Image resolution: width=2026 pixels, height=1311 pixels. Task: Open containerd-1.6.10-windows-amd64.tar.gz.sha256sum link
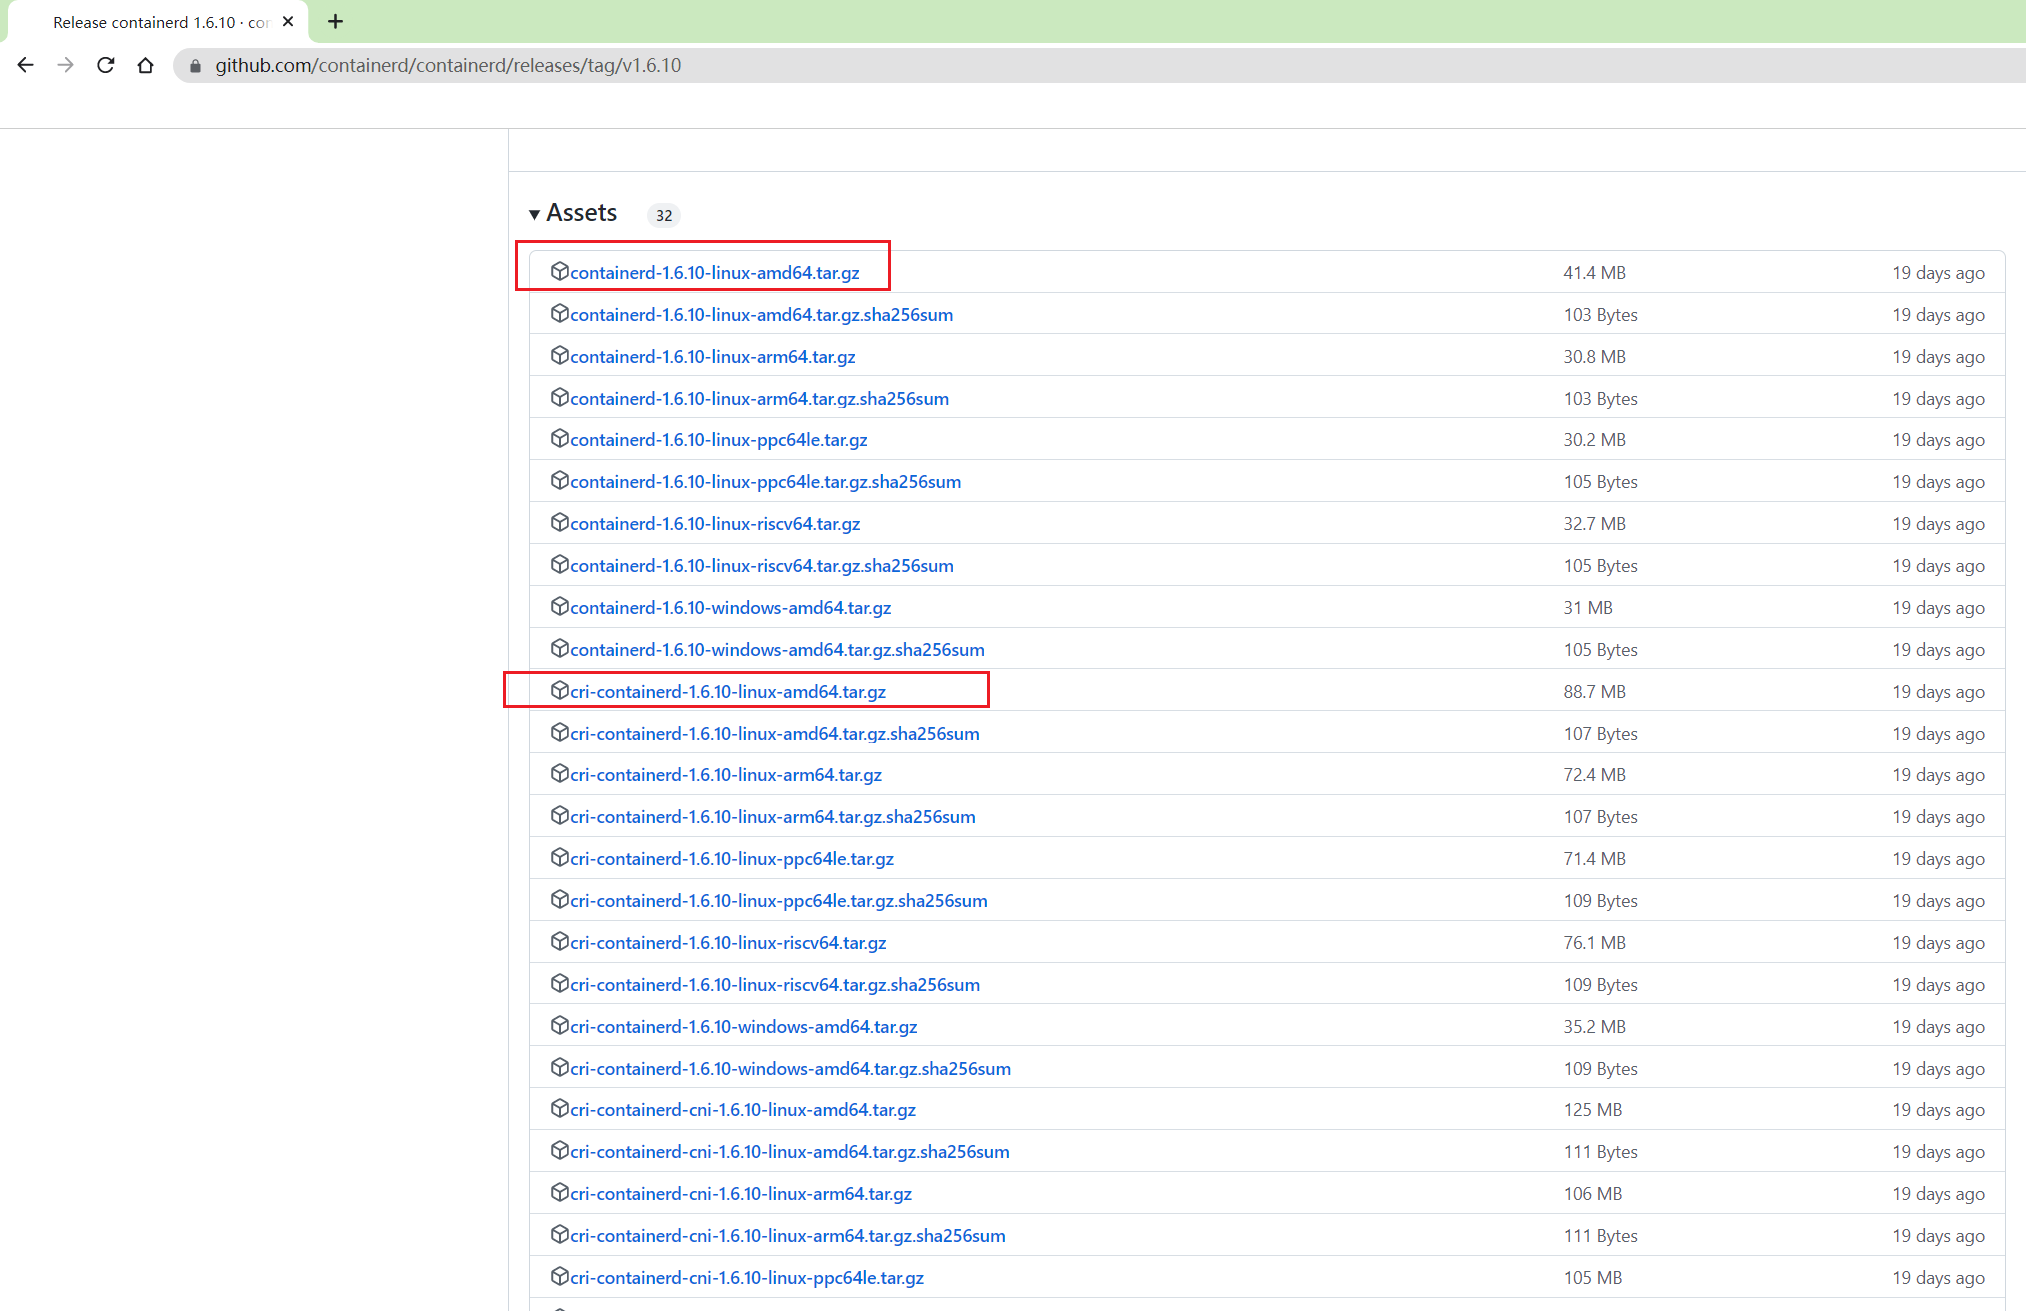tap(777, 650)
